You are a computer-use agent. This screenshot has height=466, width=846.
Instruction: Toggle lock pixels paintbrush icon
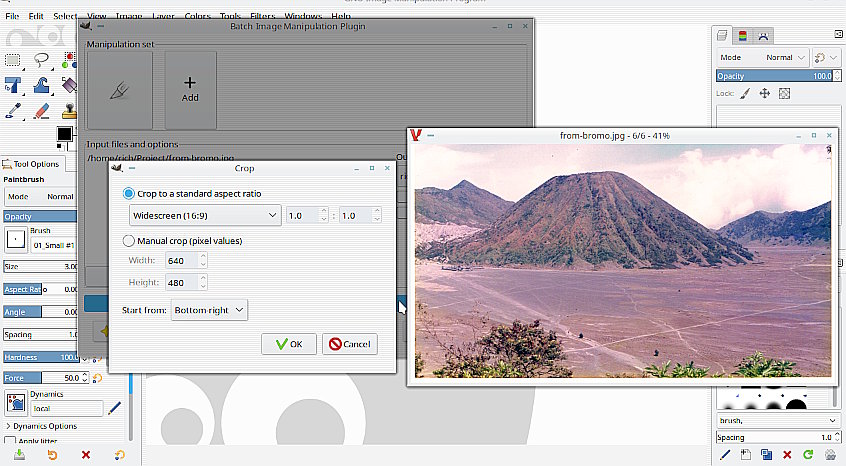click(745, 93)
